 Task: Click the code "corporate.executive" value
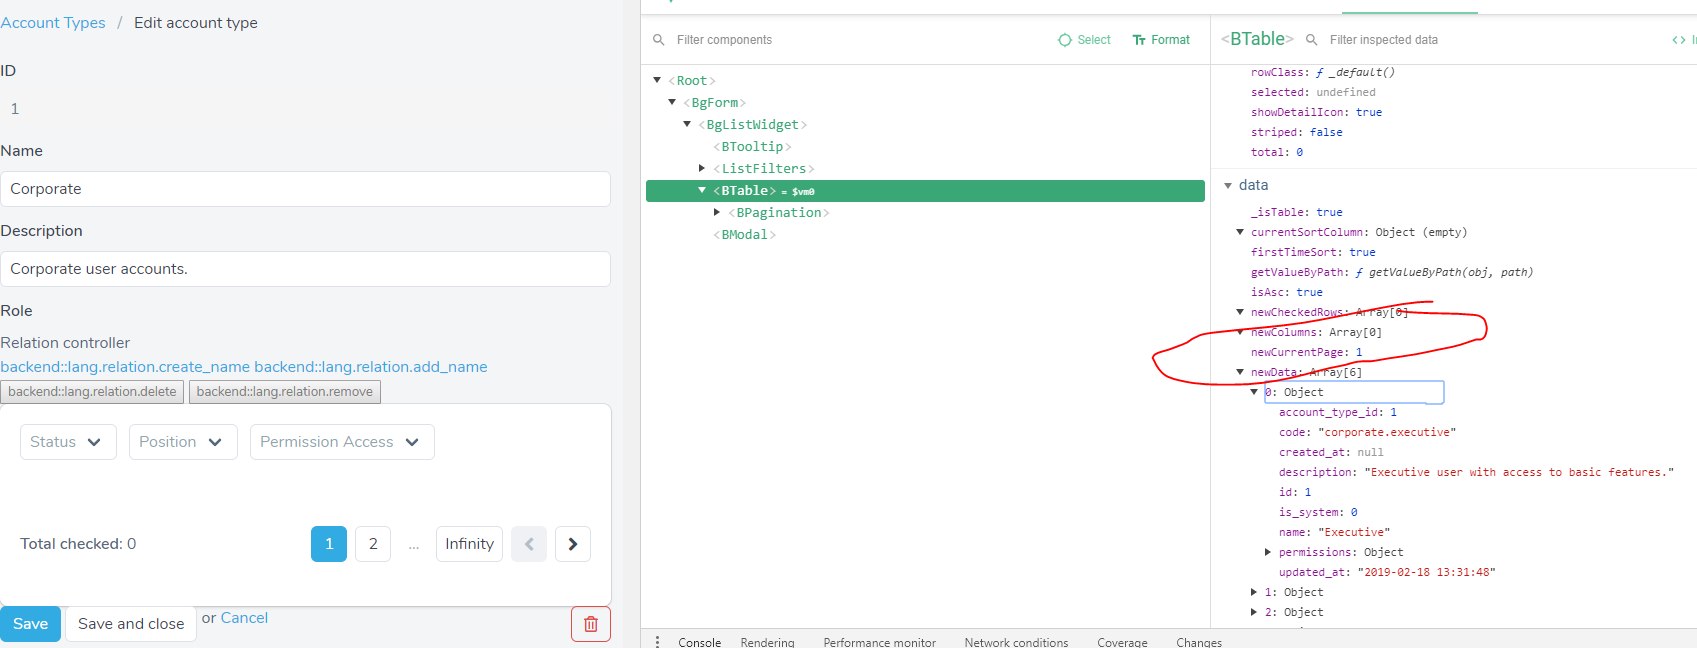tap(1387, 432)
